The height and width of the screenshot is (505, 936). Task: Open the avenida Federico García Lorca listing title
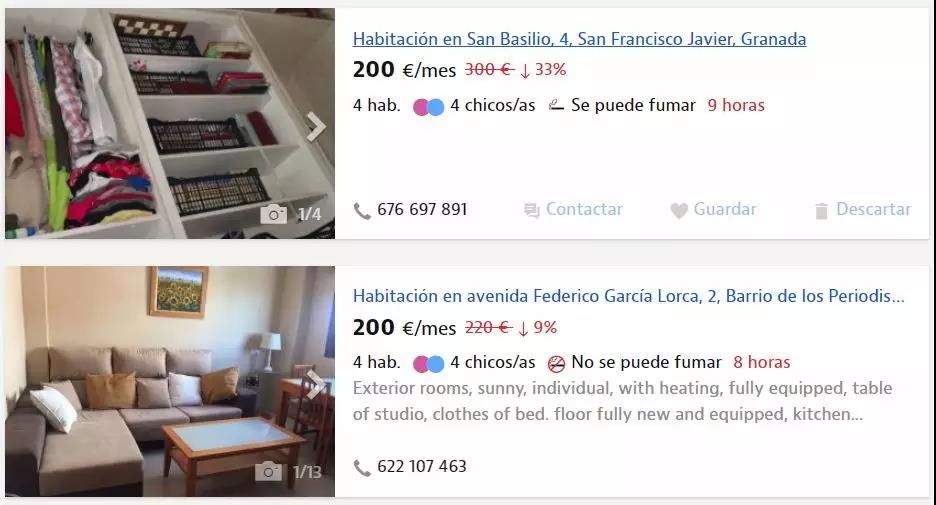pos(629,296)
